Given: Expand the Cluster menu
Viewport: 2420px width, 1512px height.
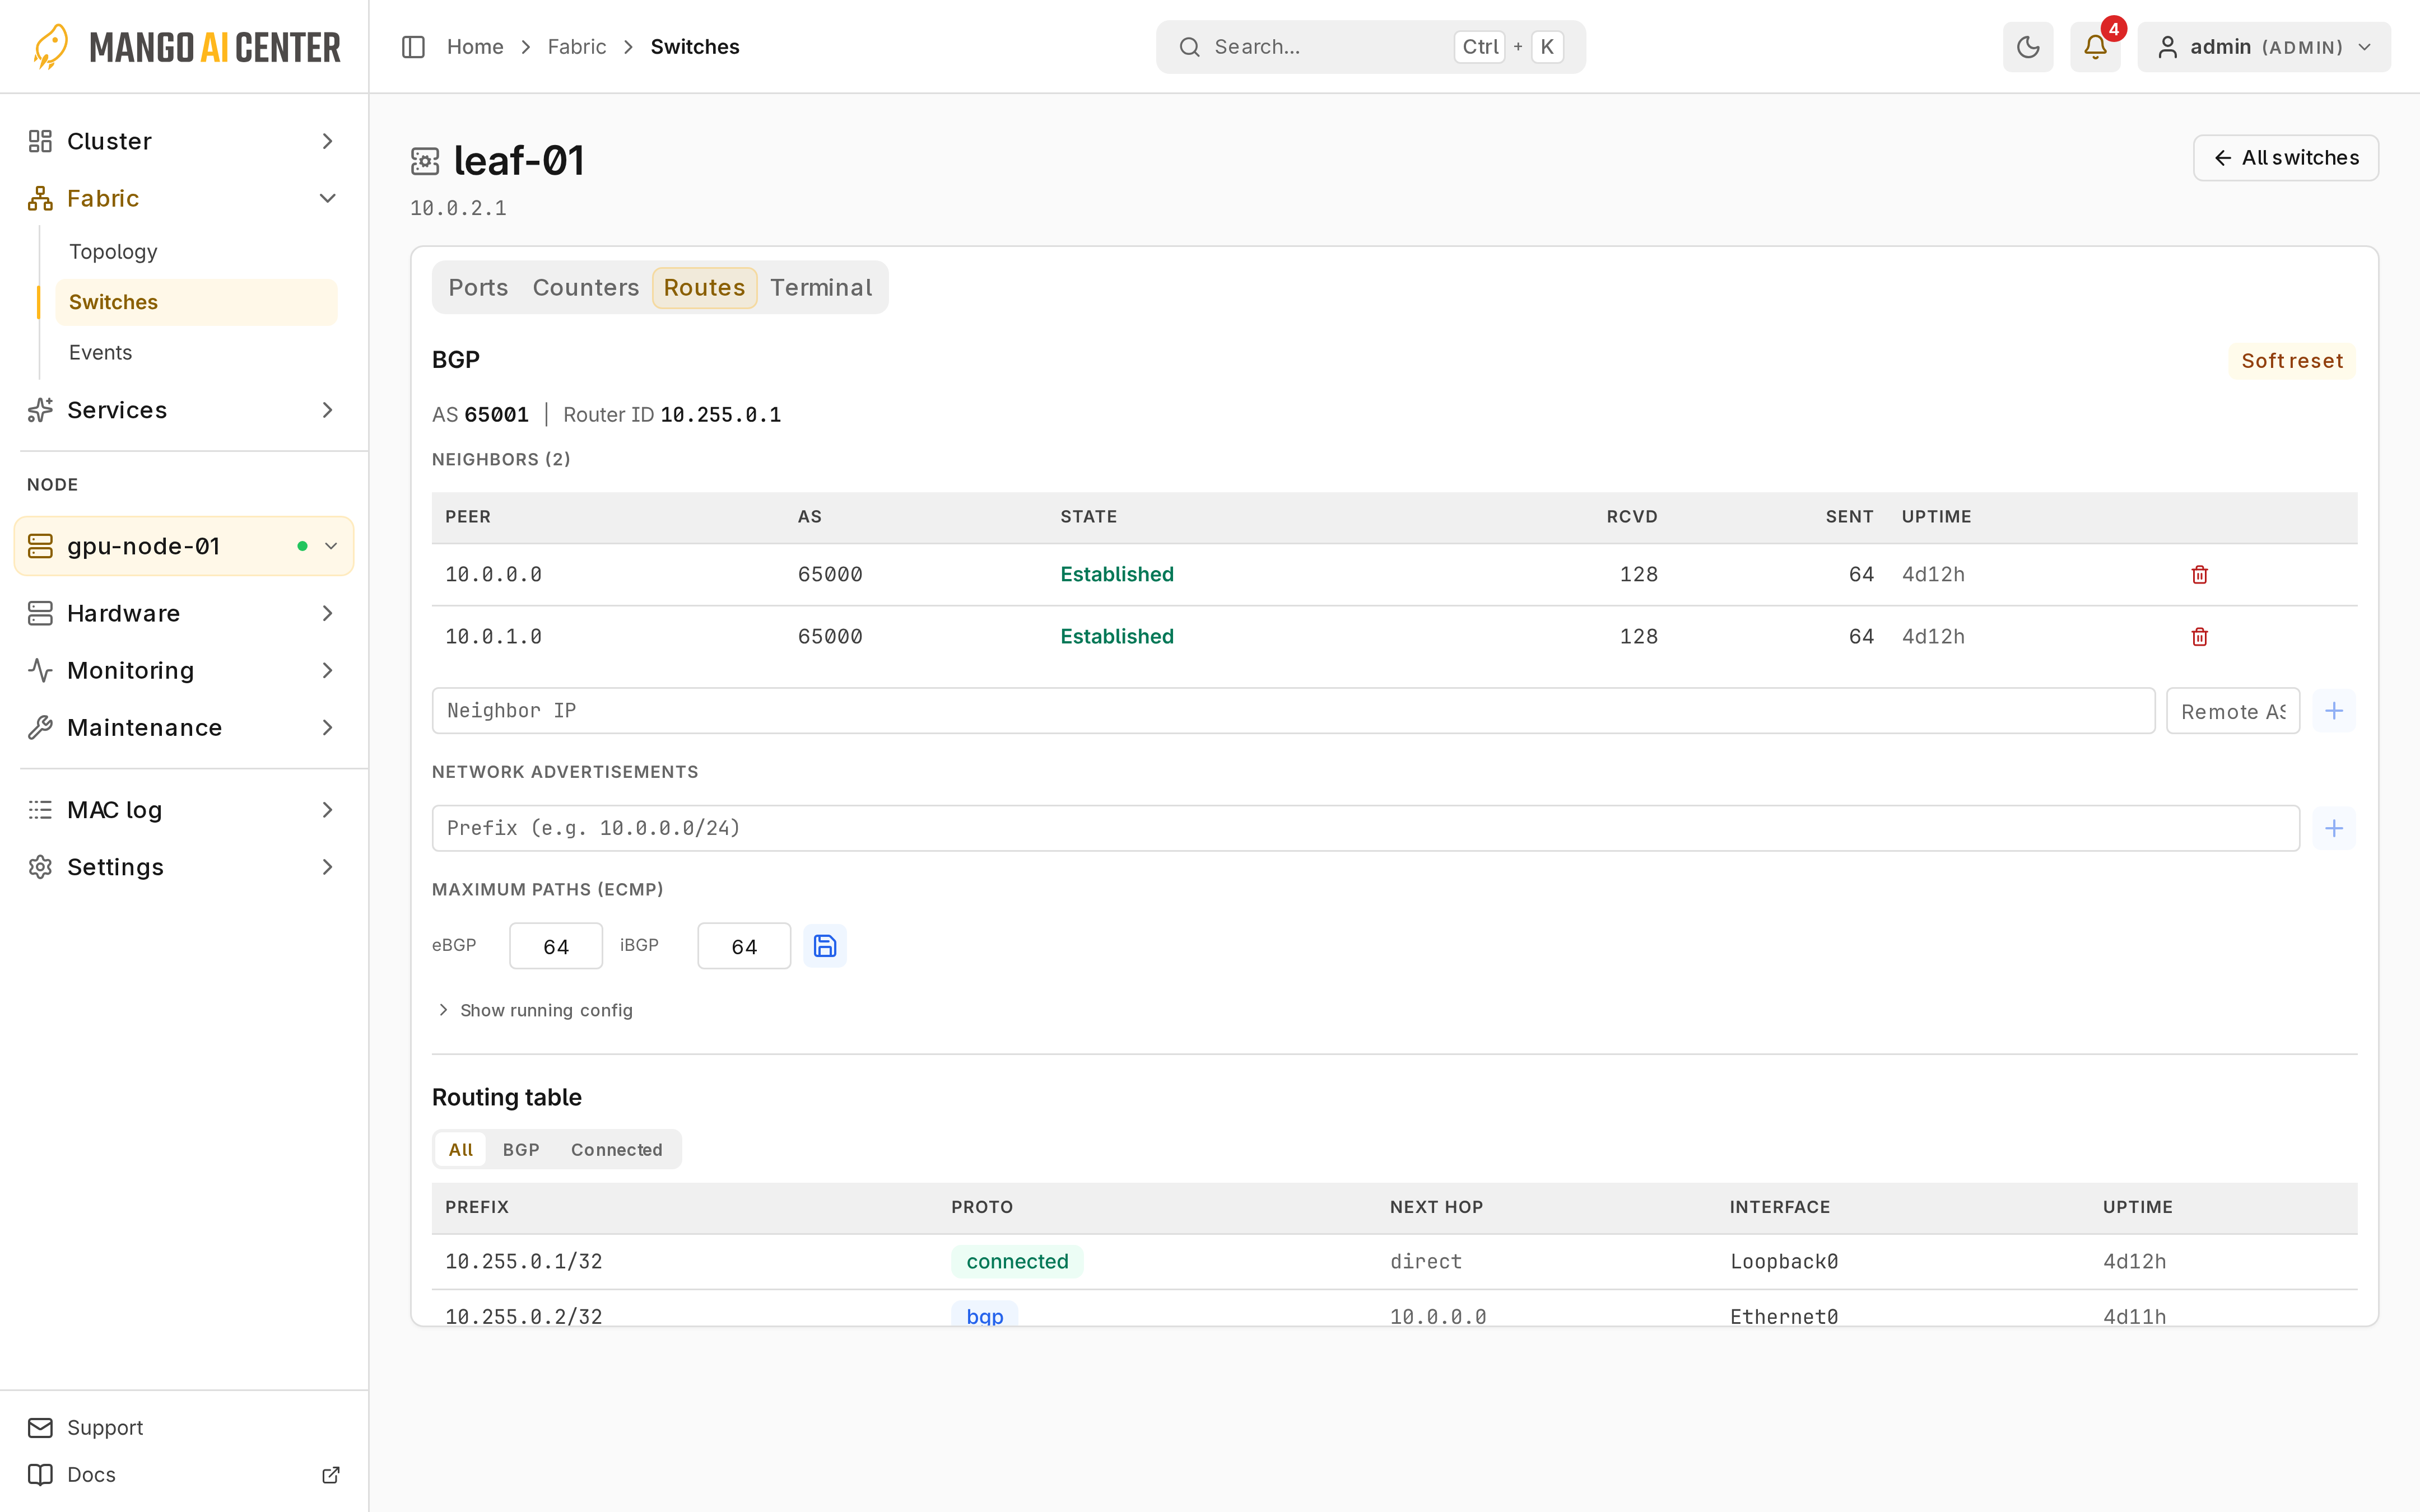Looking at the screenshot, I should (184, 141).
